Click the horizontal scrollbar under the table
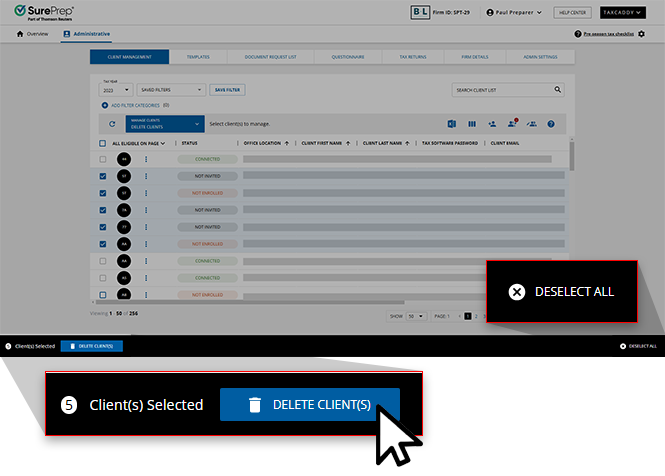Image resolution: width=665 pixels, height=476 pixels. (250, 302)
